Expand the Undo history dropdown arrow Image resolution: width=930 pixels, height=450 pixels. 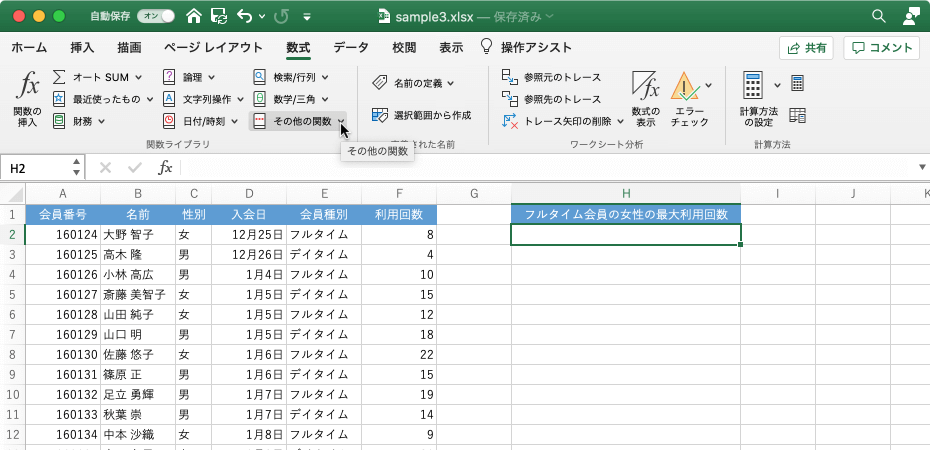coord(262,17)
